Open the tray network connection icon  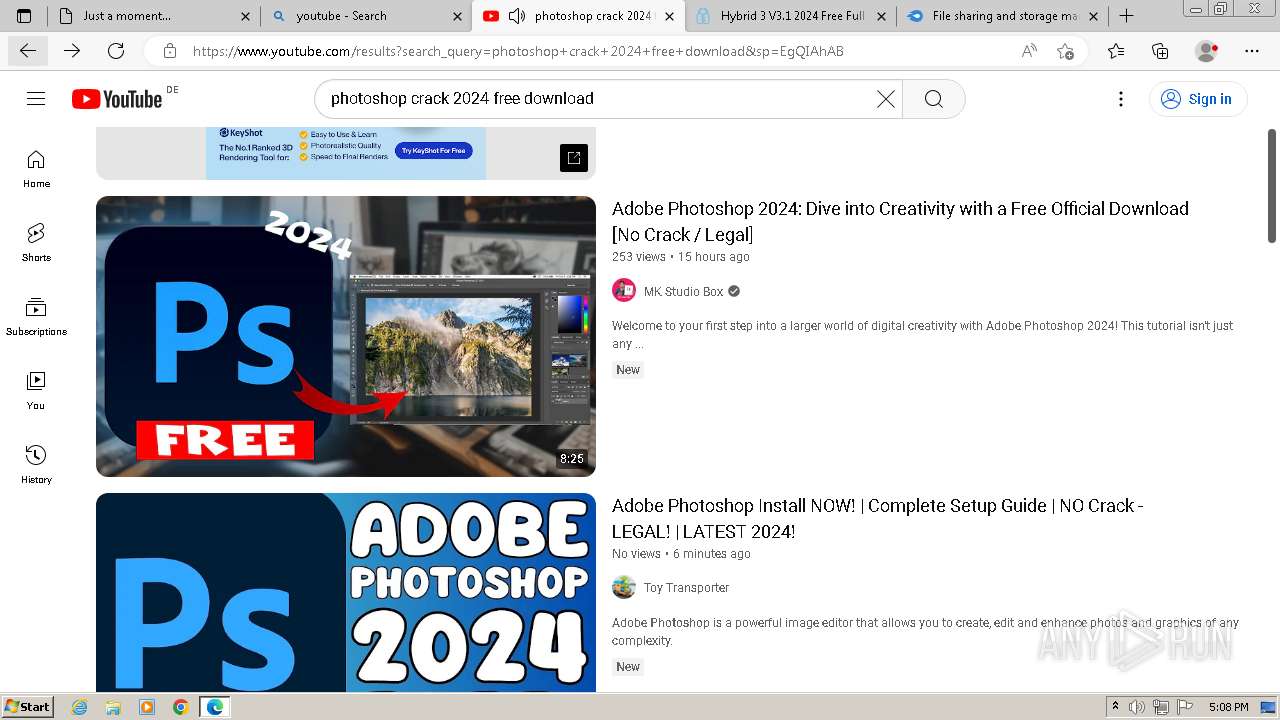tap(1161, 707)
